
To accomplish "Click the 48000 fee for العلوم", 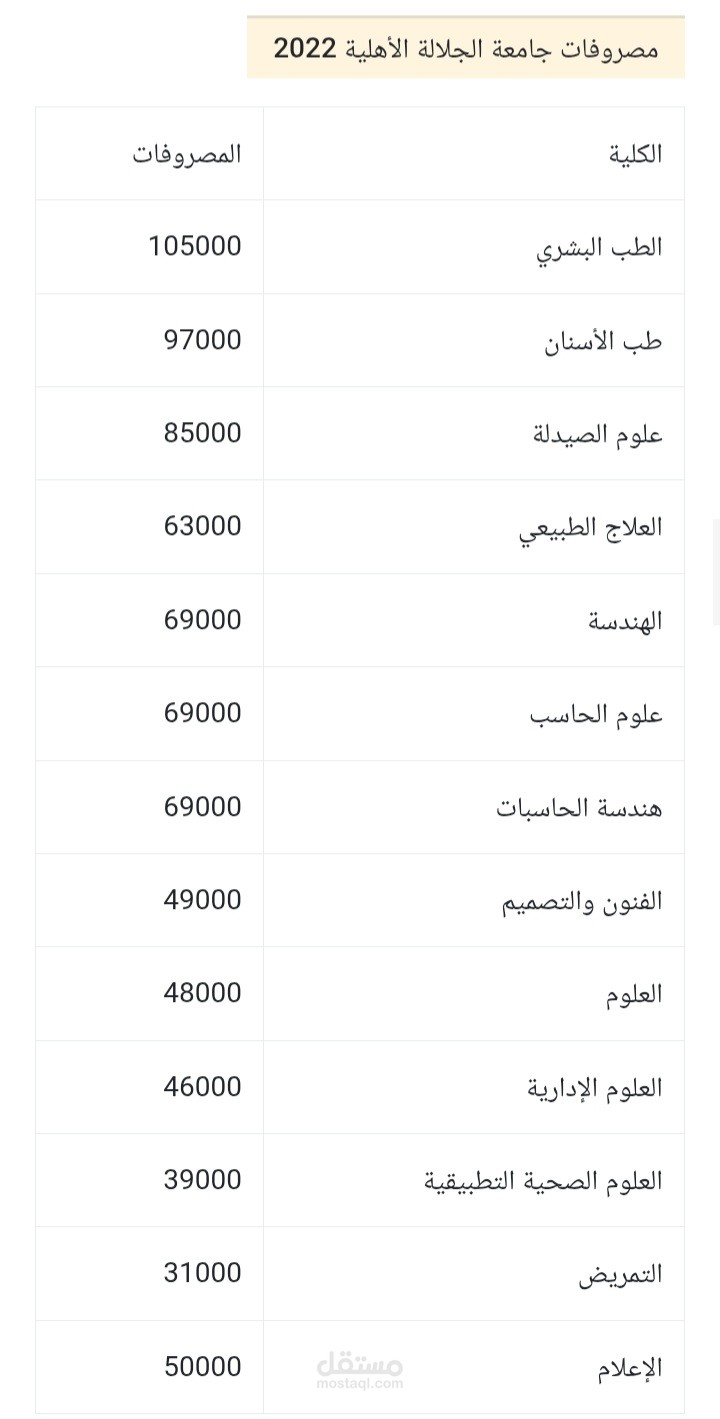I will point(203,993).
